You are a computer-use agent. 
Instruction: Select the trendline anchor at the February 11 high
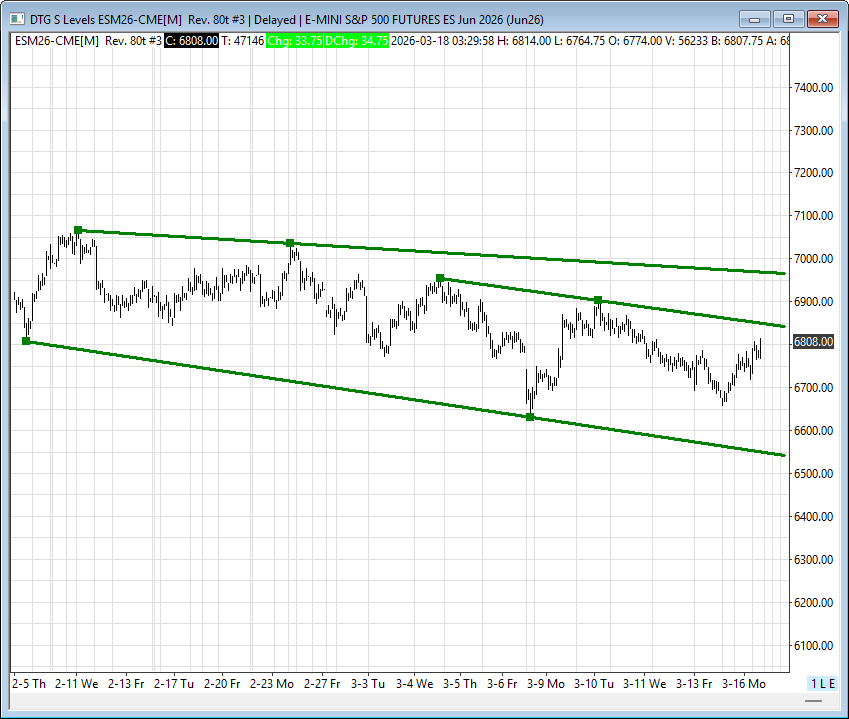[78, 230]
